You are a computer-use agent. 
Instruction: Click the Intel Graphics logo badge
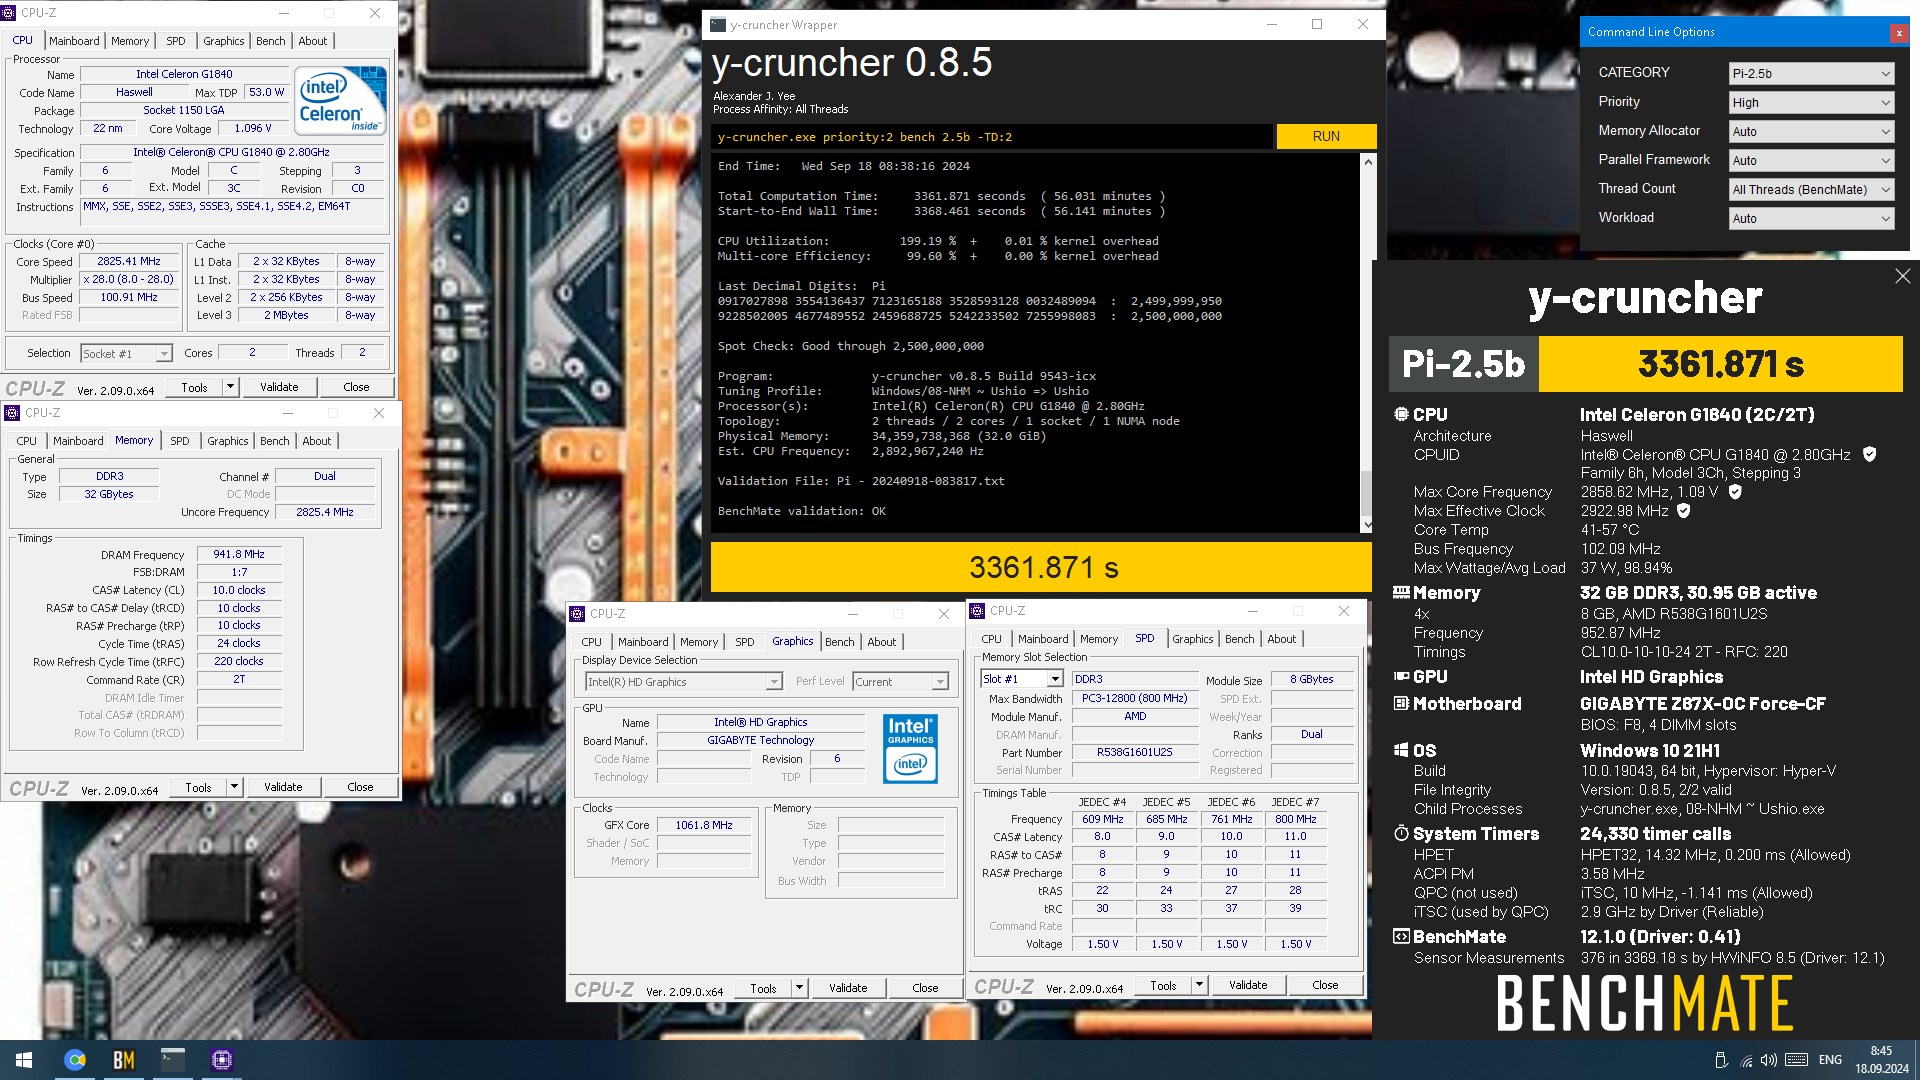coord(910,748)
